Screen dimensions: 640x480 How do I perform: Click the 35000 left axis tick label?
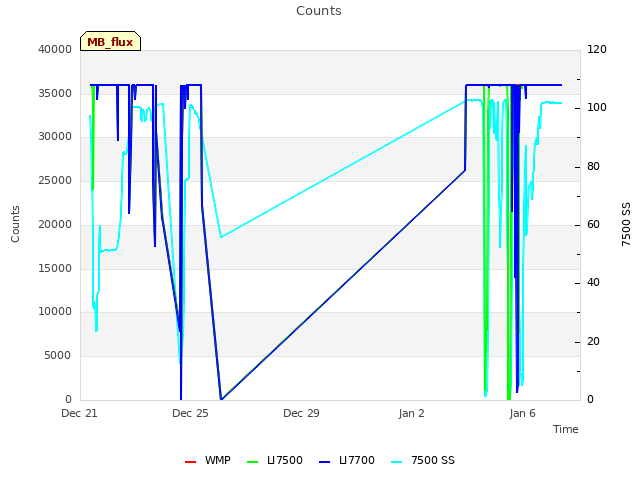(x=55, y=93)
